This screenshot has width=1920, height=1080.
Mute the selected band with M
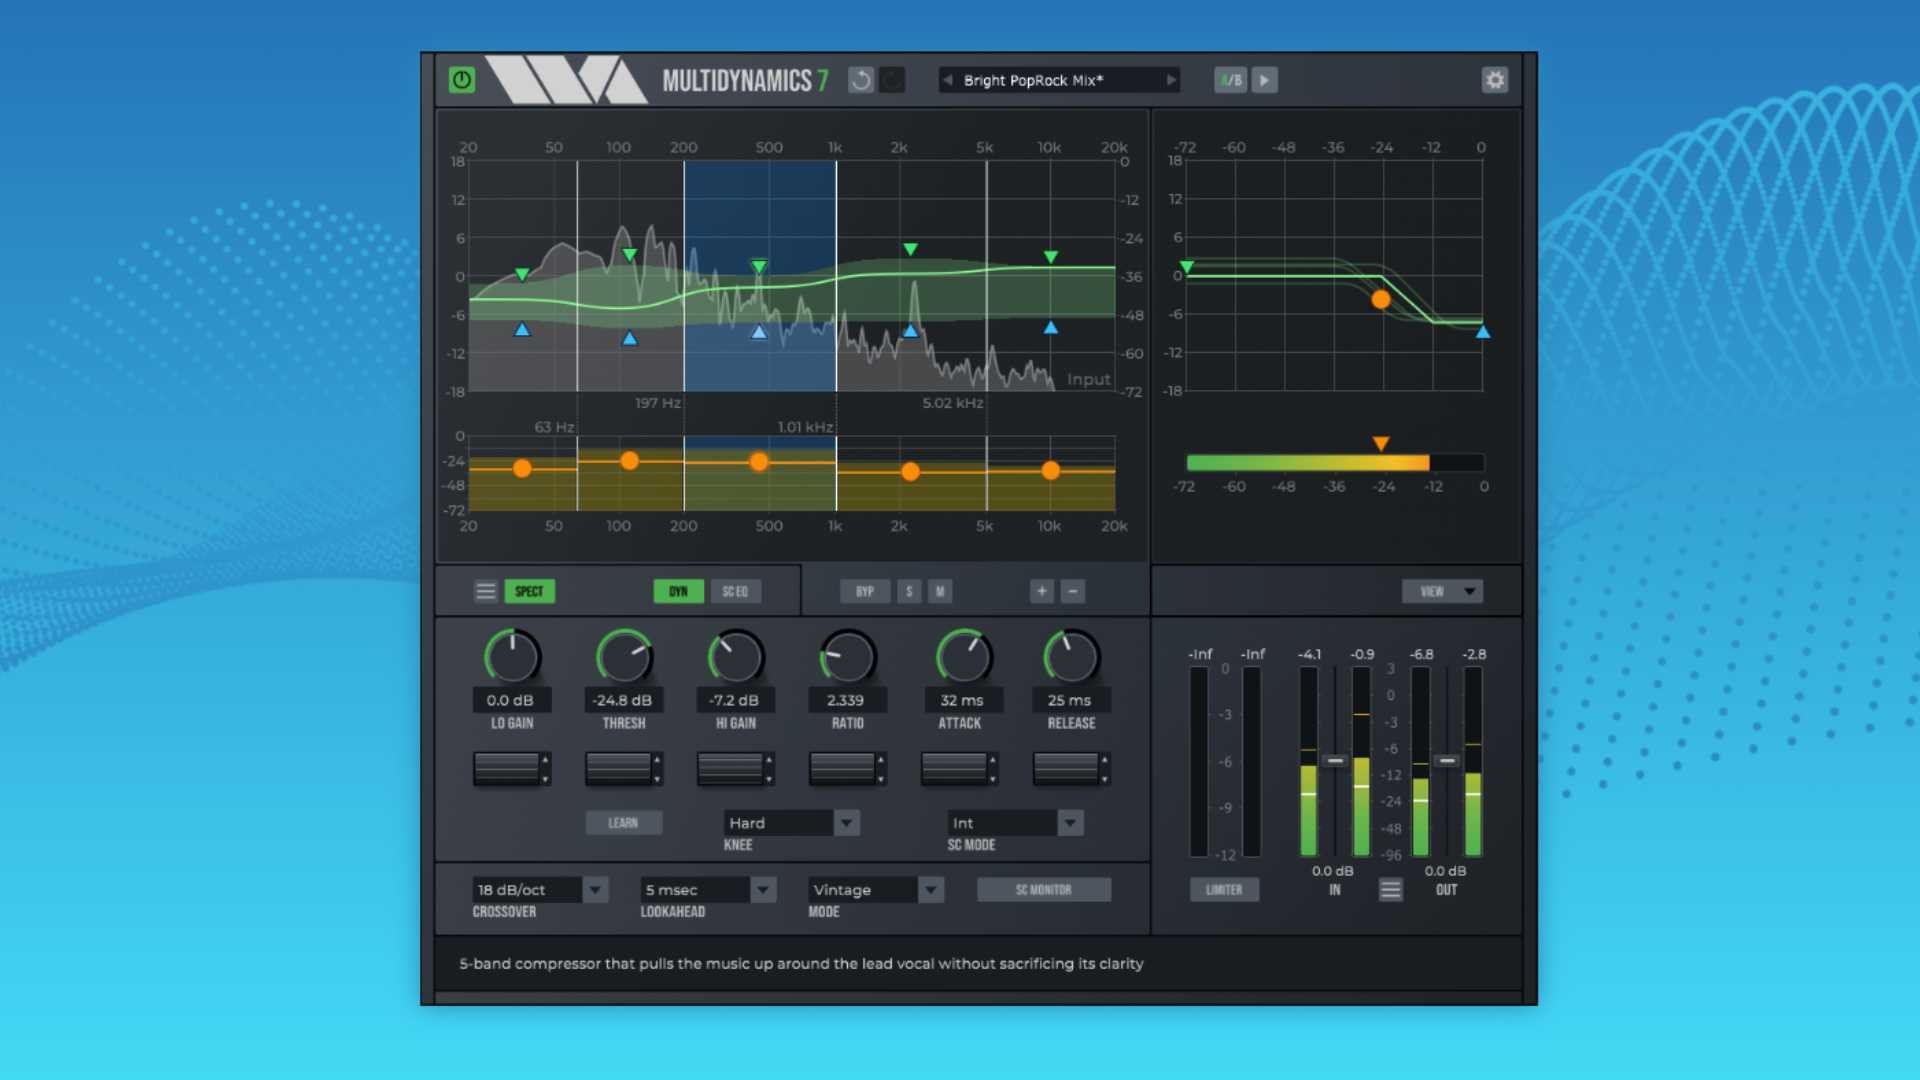pos(939,591)
